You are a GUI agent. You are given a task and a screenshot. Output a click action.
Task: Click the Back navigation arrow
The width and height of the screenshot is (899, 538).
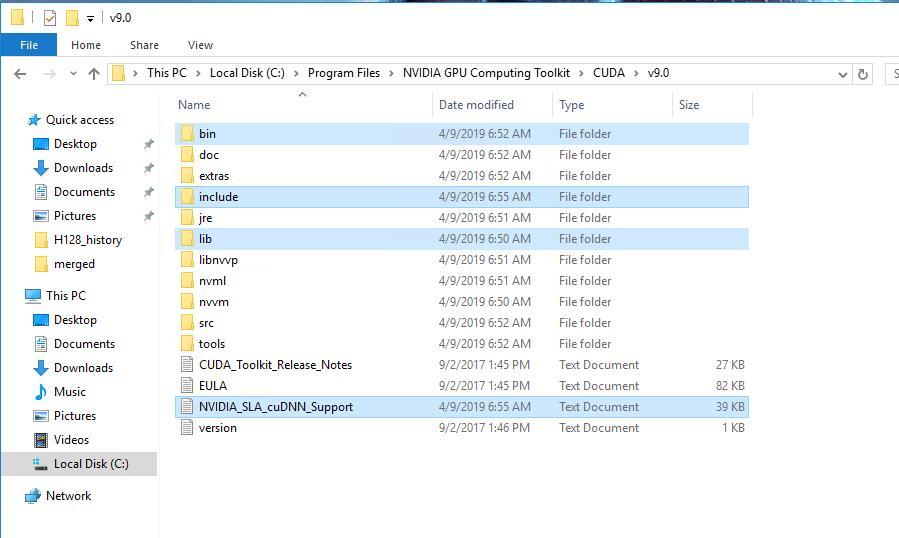click(x=20, y=73)
